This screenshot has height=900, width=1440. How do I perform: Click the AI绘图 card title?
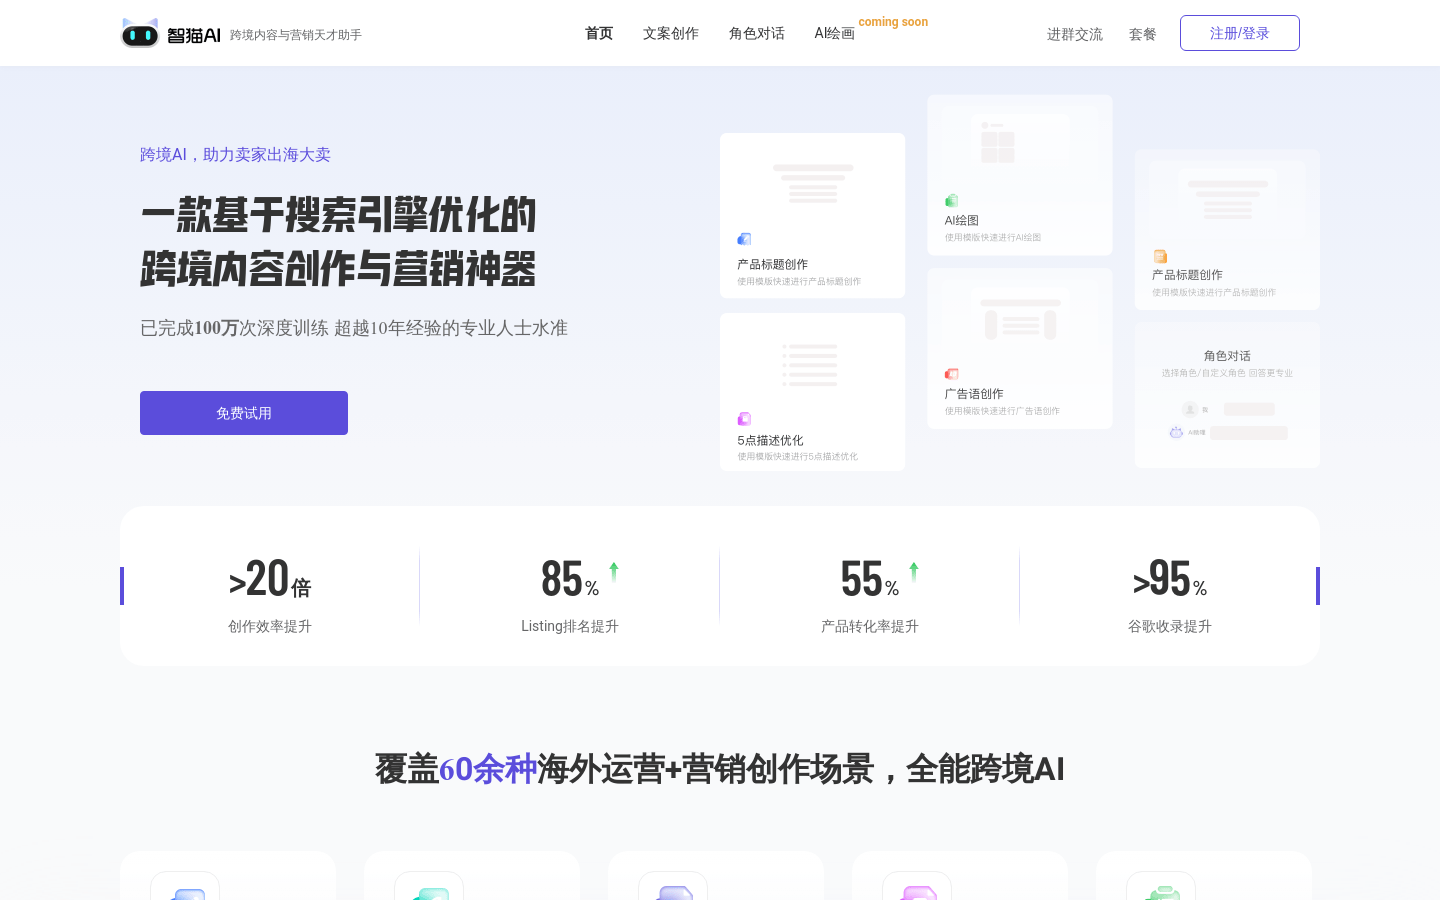coord(962,220)
